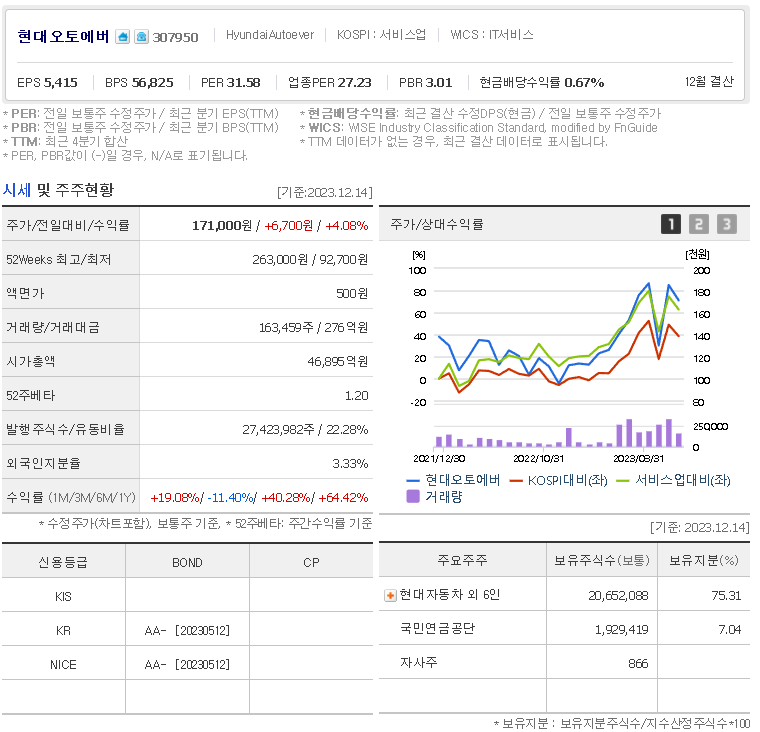
Task: Click the WICS : IT서비스 label
Action: pyautogui.click(x=492, y=34)
